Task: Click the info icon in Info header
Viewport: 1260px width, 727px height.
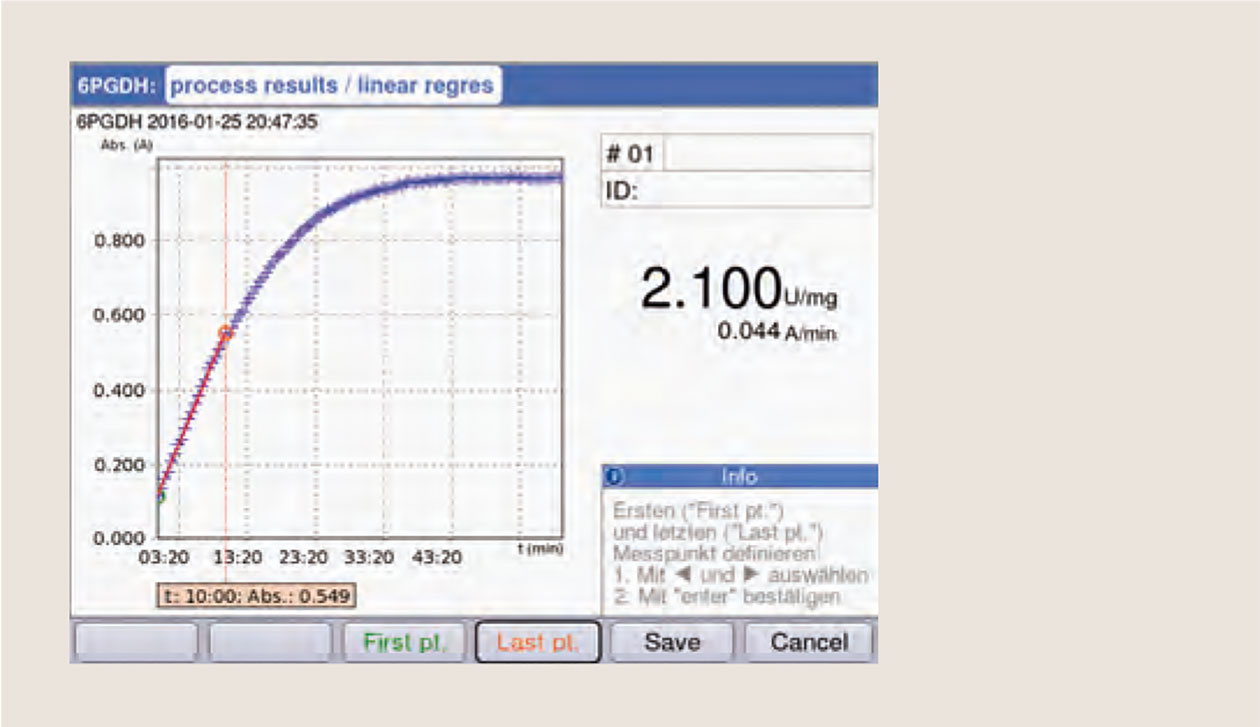Action: (x=612, y=477)
